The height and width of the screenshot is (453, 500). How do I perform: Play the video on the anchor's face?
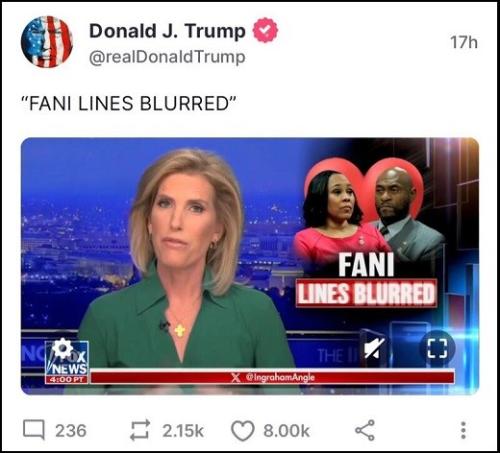click(x=187, y=213)
